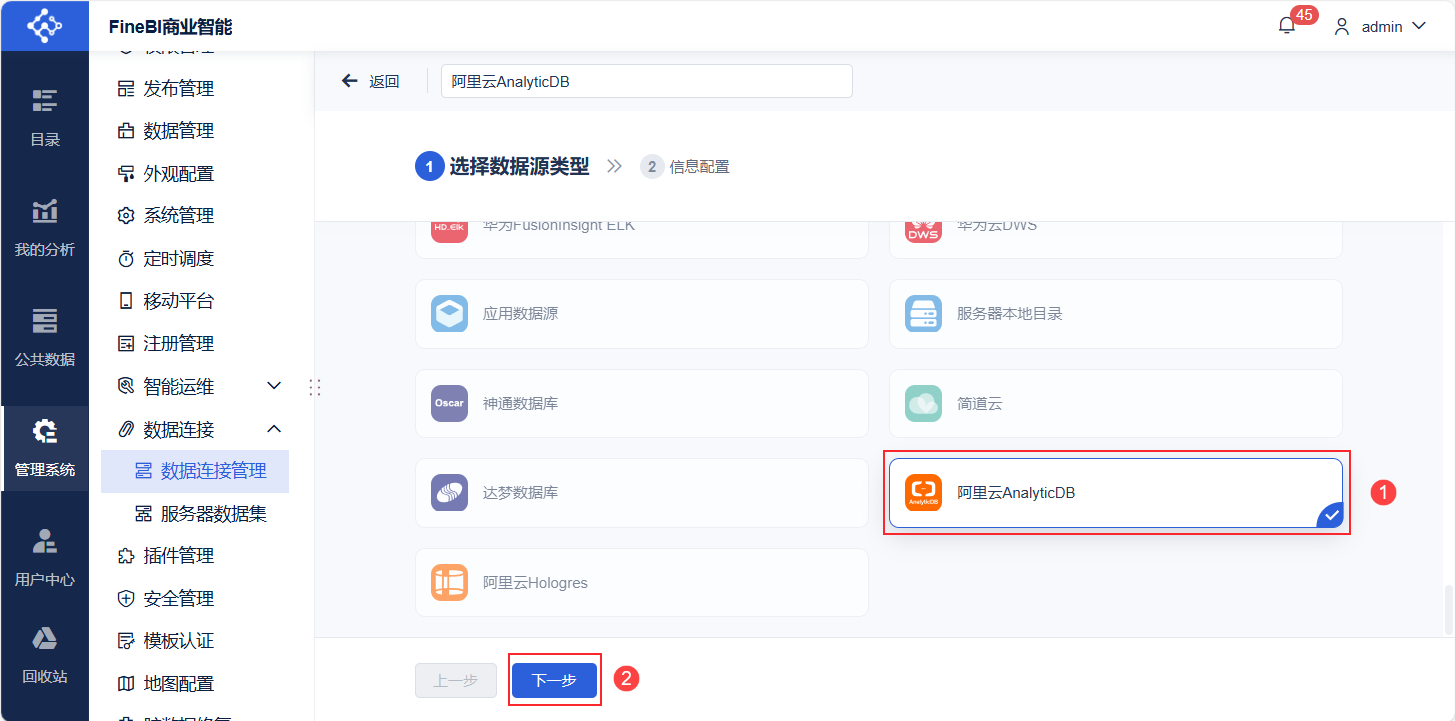The width and height of the screenshot is (1455, 721).
Task: Click the 数据连接 paperclip icon
Action: pyautogui.click(x=126, y=429)
